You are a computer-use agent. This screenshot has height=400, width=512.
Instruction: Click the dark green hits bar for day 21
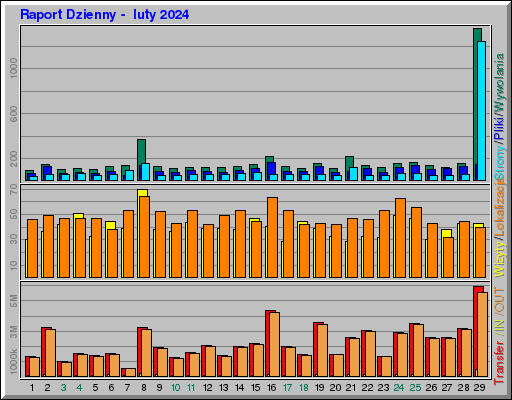349,162
